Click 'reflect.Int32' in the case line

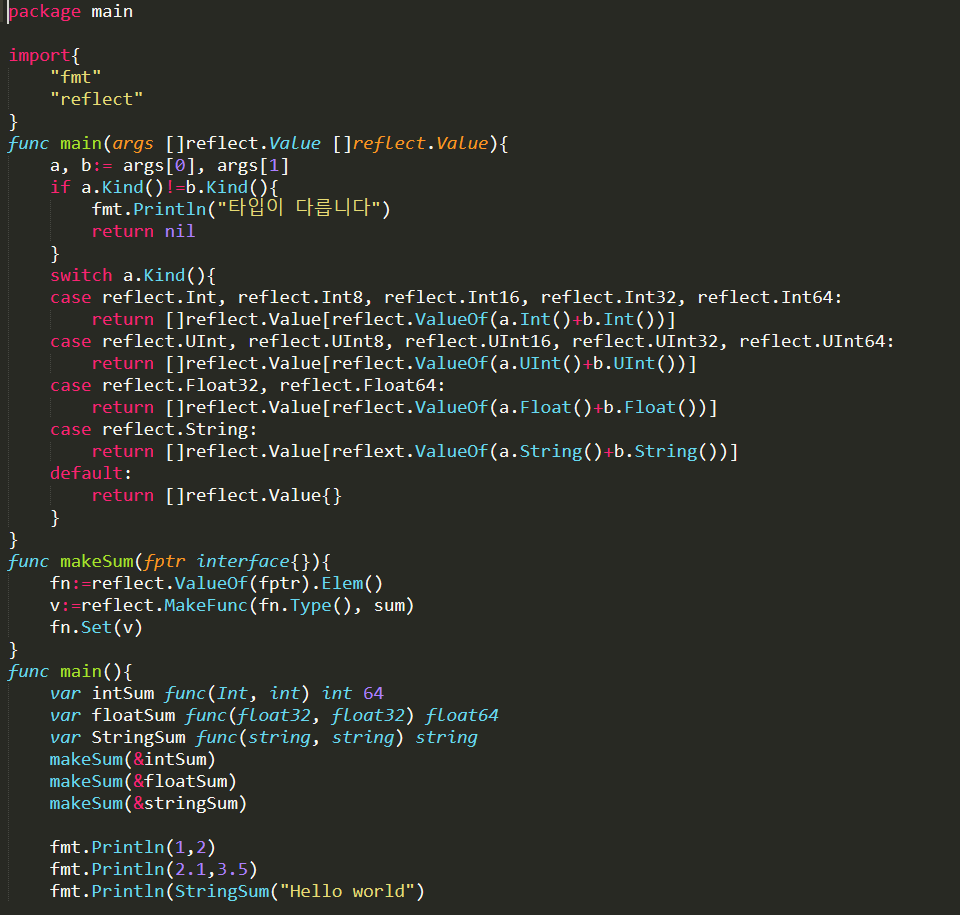tap(609, 298)
